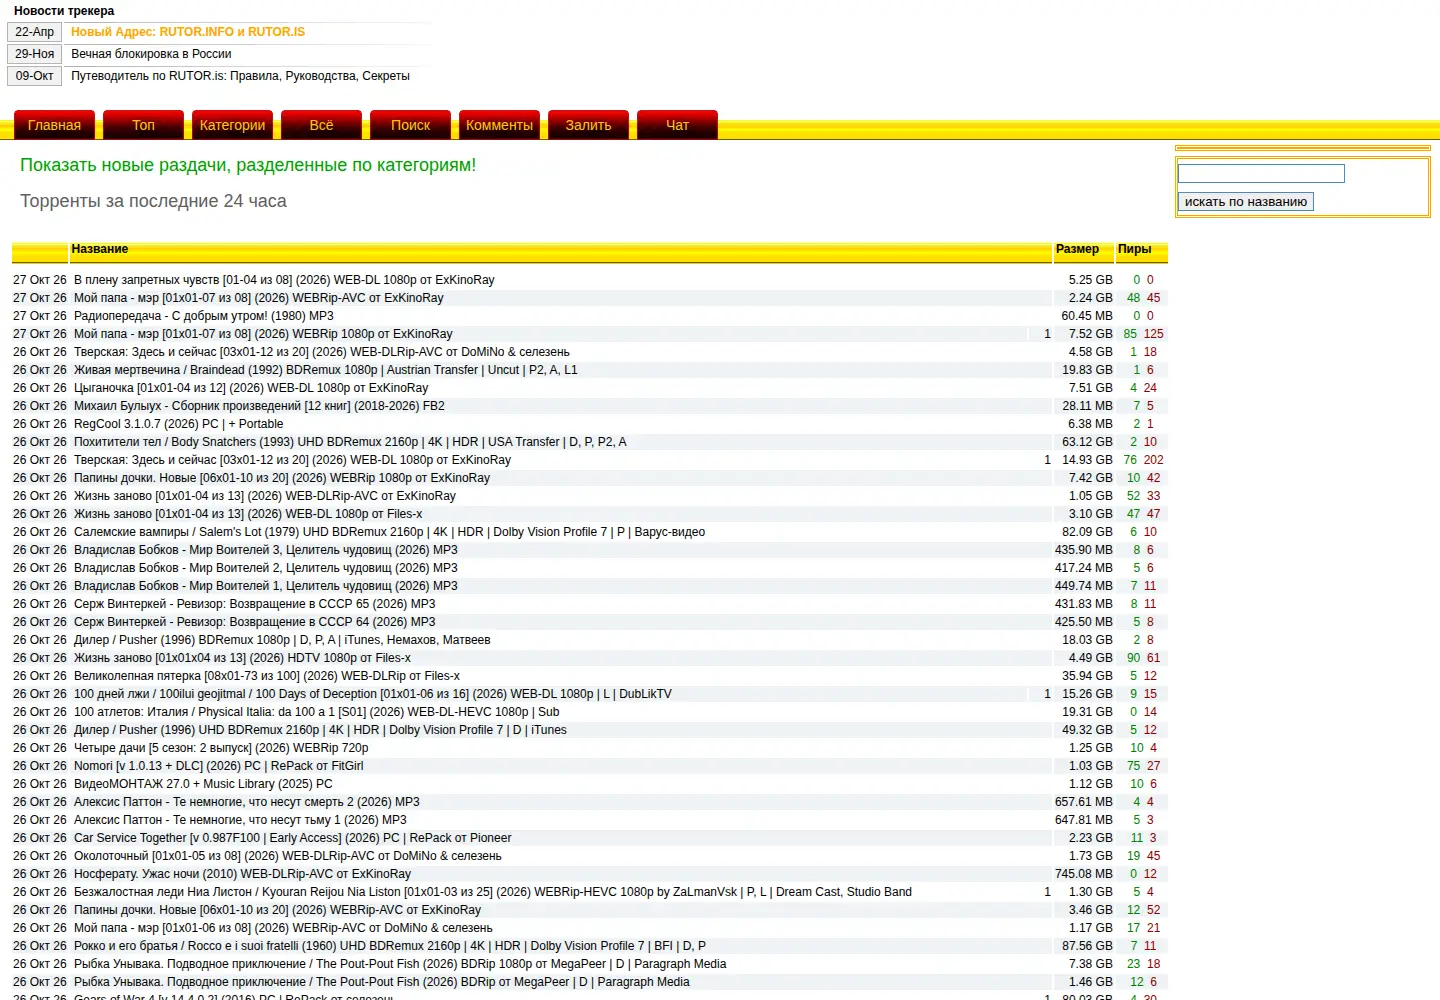Screen dimensions: 1440x1000
Task: Open 'Безжалостная леди Ниа Листон' torrent
Action: pos(493,892)
